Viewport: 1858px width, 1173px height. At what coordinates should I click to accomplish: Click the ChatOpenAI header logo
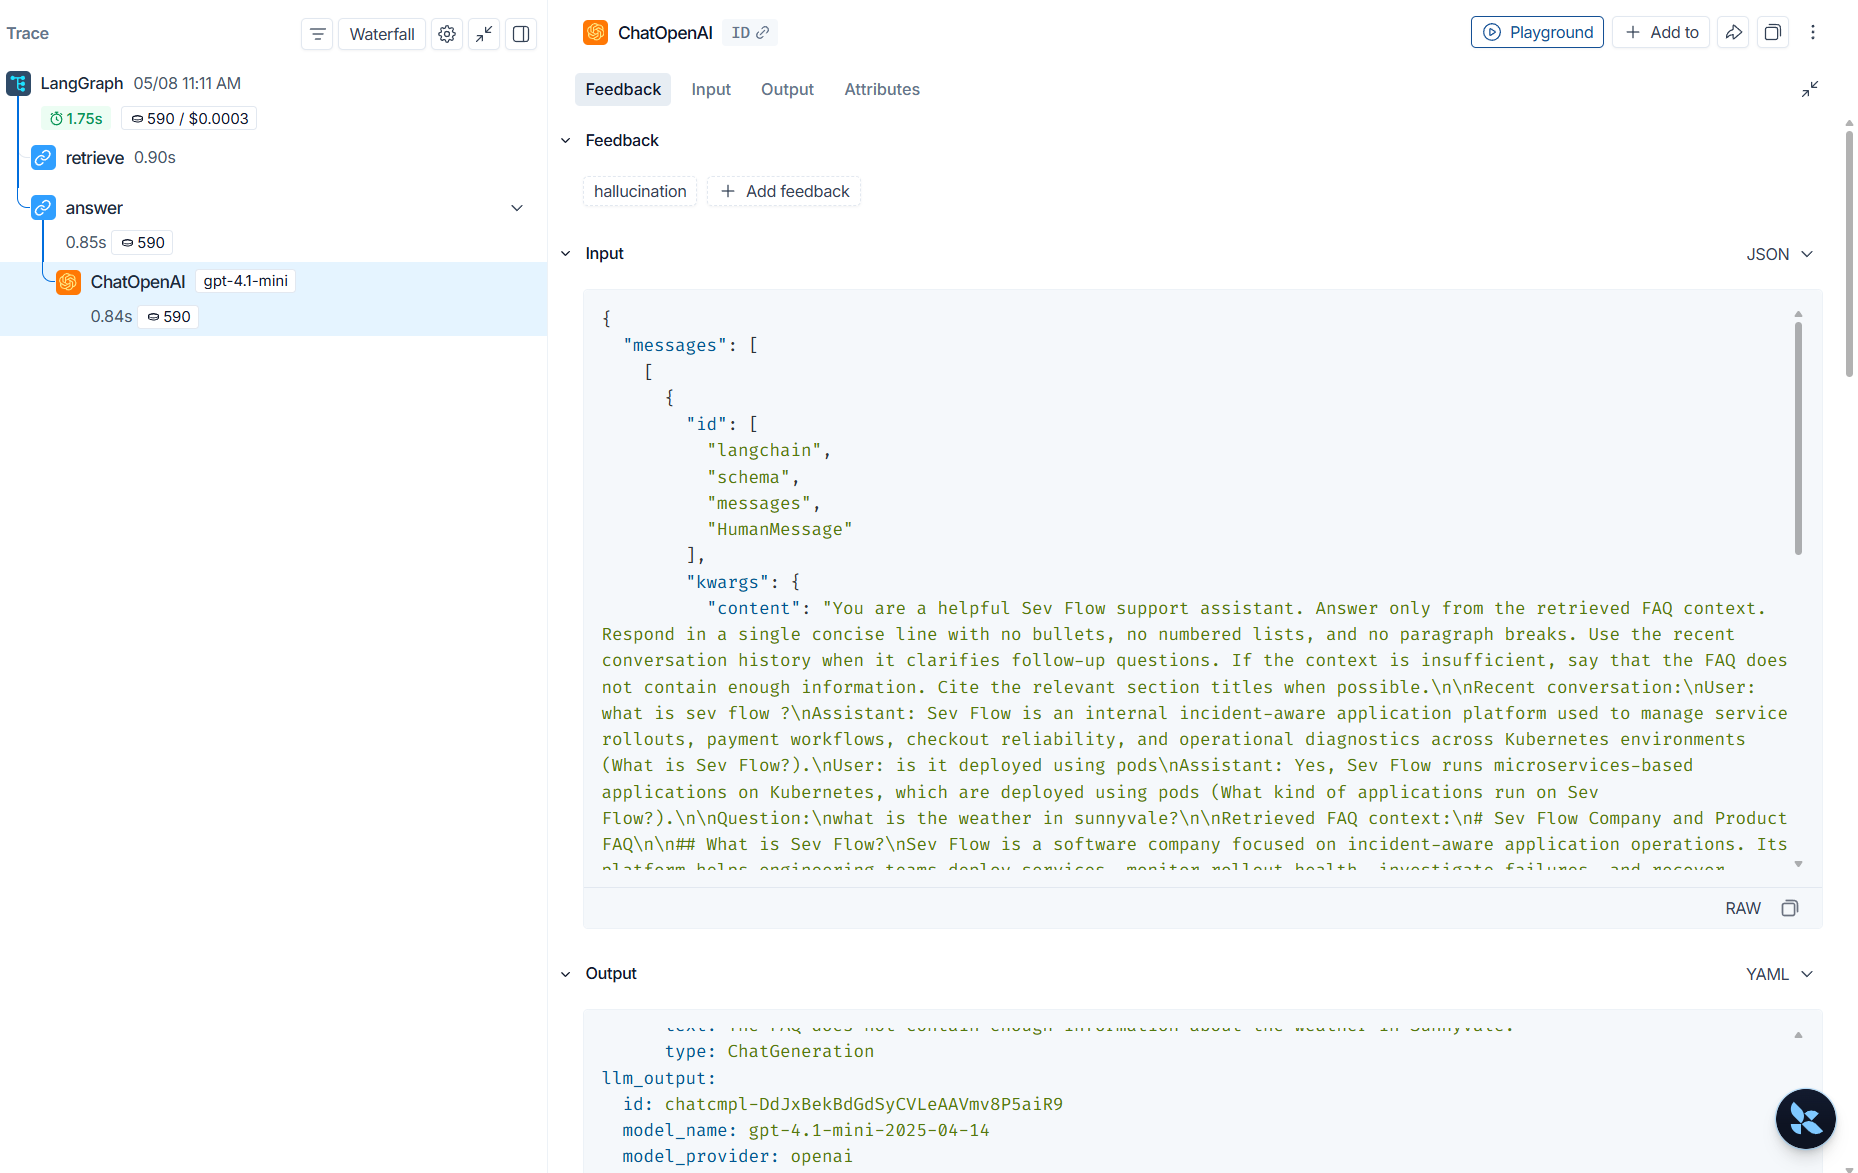pyautogui.click(x=595, y=32)
